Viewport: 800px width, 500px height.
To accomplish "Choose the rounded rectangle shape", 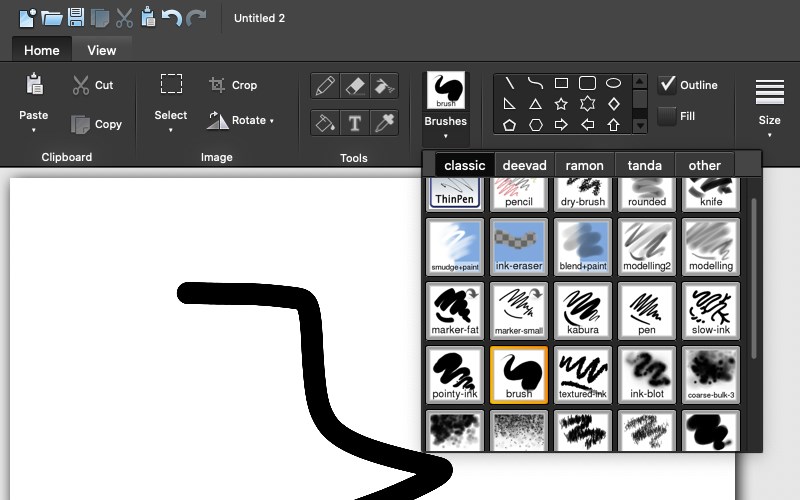I will click(x=587, y=83).
